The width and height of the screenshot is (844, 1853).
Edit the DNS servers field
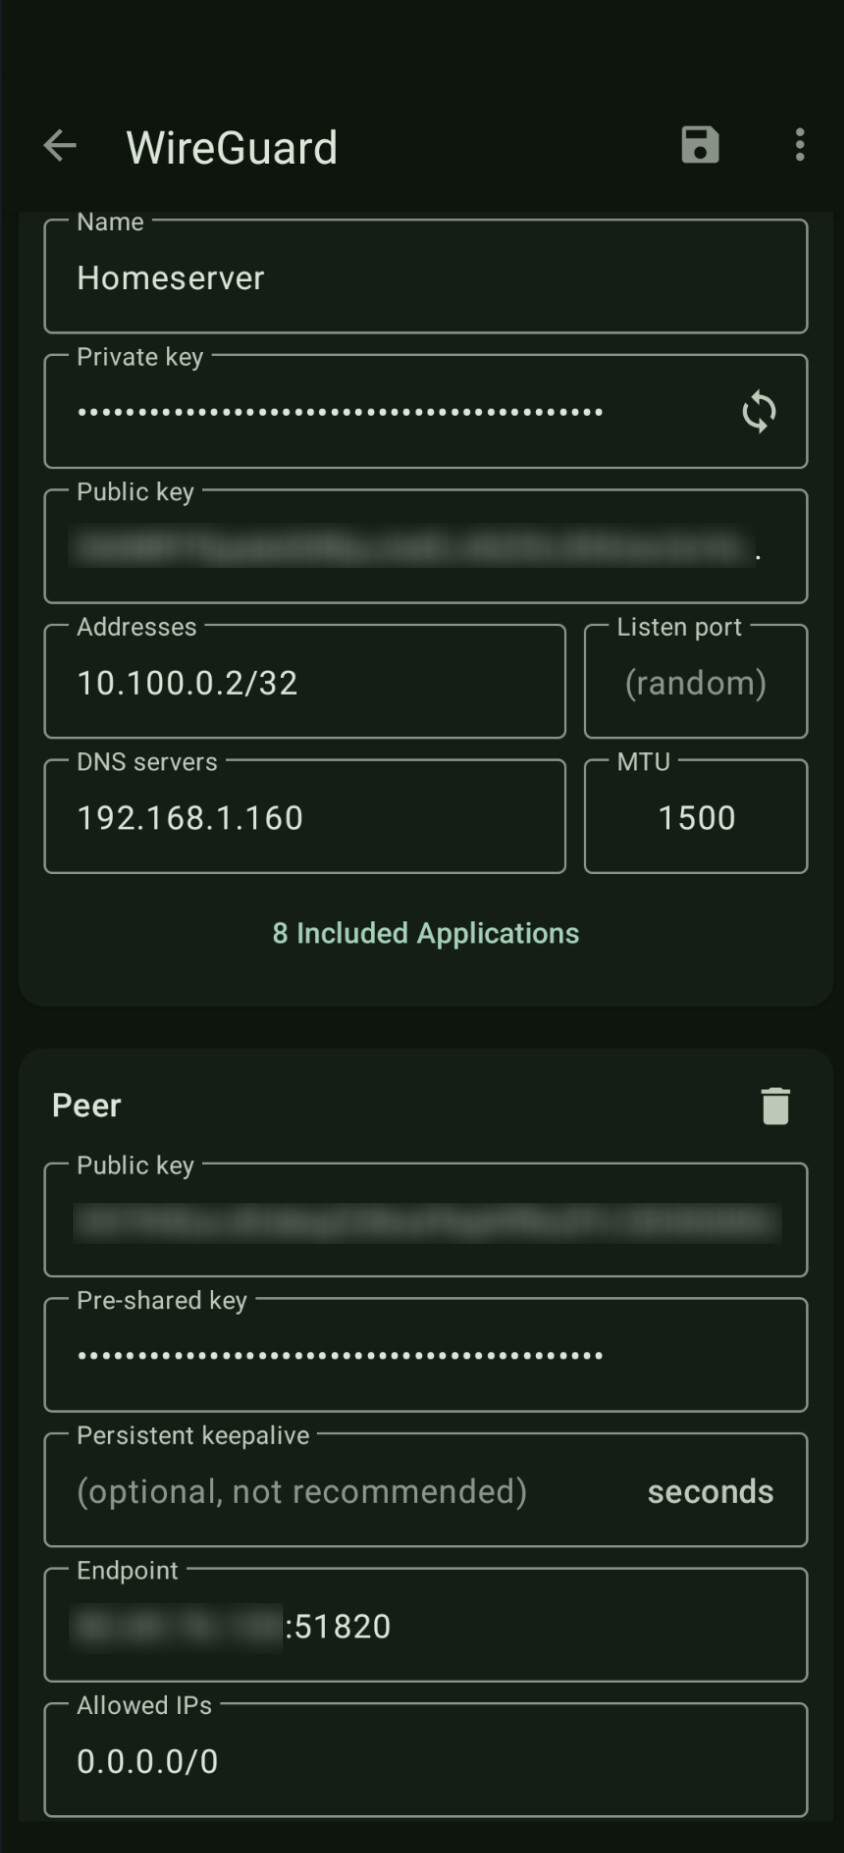pyautogui.click(x=304, y=818)
